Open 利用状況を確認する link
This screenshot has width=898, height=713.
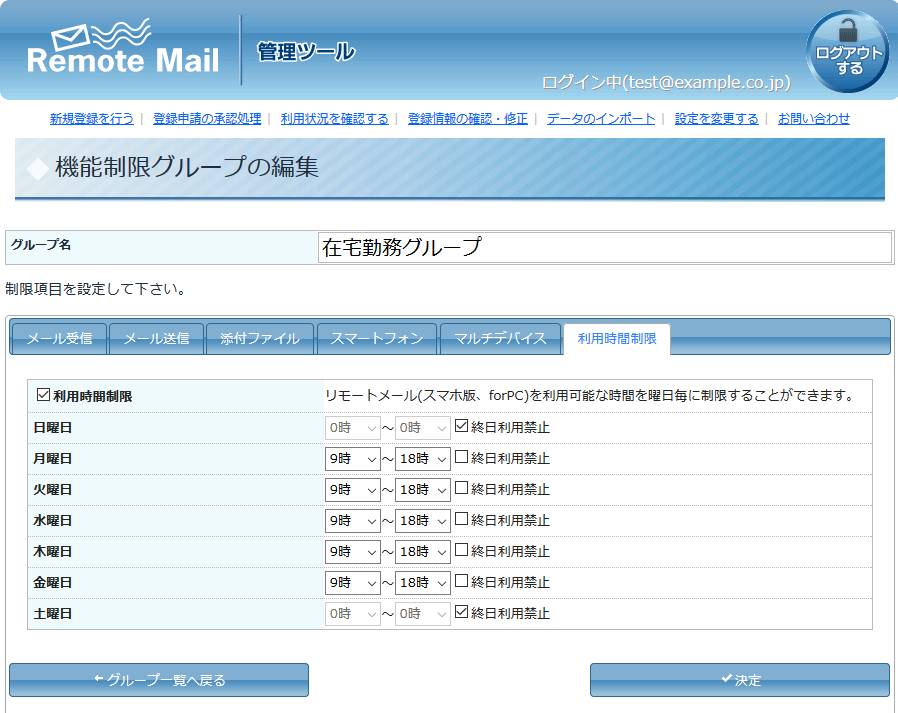pos(334,119)
